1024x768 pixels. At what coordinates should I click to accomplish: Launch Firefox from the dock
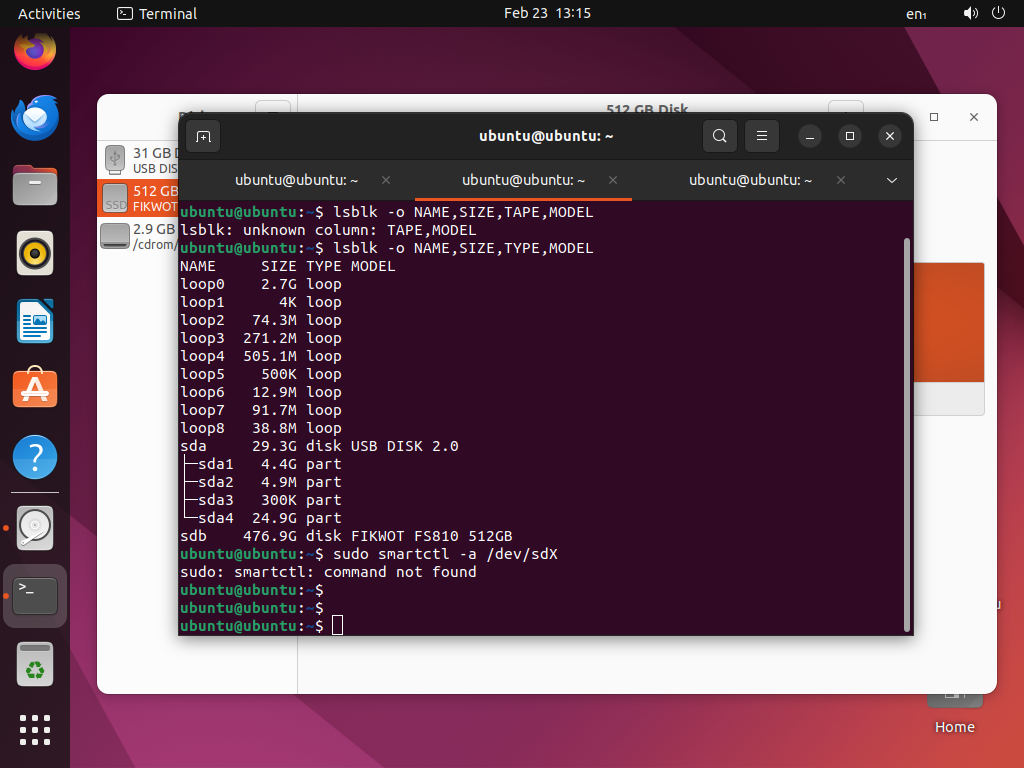coord(34,50)
